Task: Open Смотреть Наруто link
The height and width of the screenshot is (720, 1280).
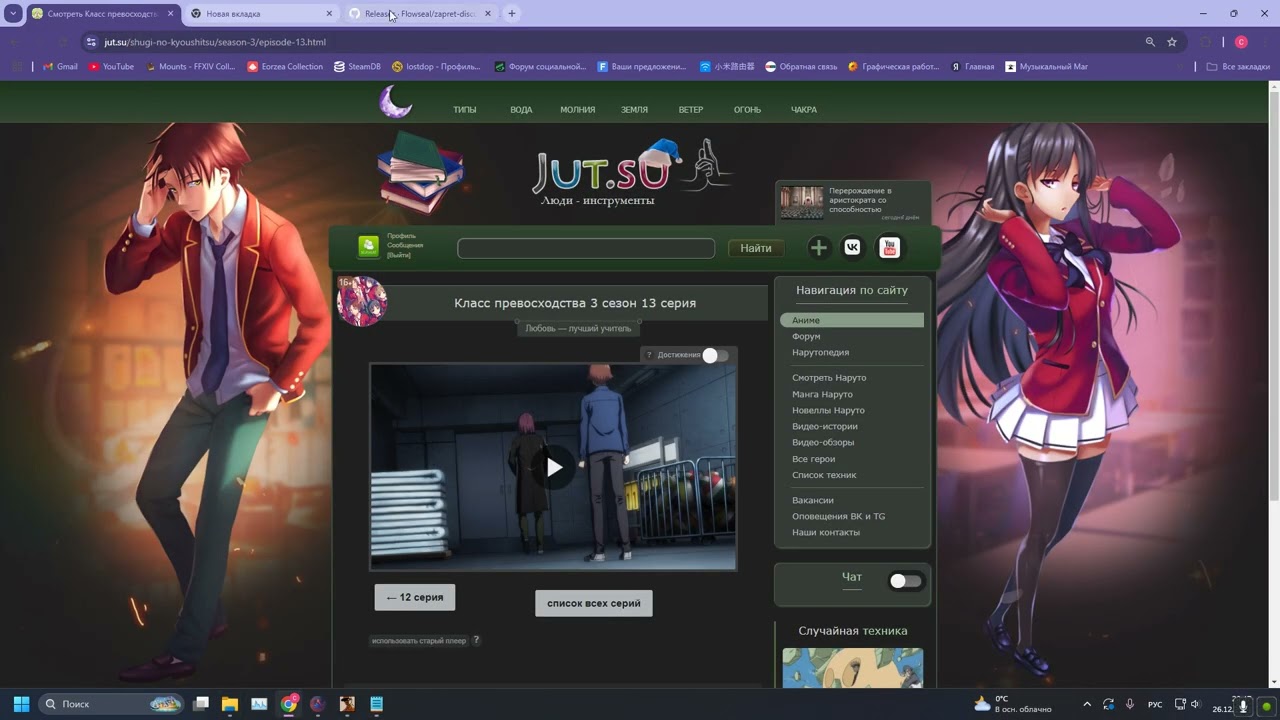Action: click(x=829, y=378)
